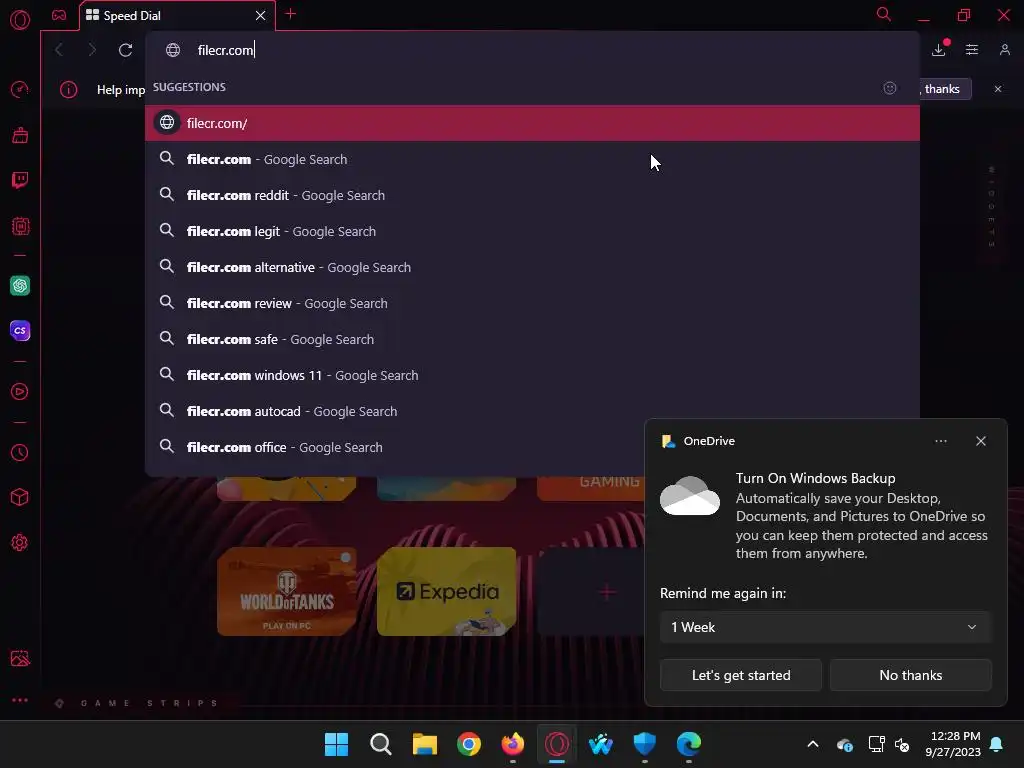Open Easy Setup sliders icon
Screen dimensions: 1024x768
point(972,50)
